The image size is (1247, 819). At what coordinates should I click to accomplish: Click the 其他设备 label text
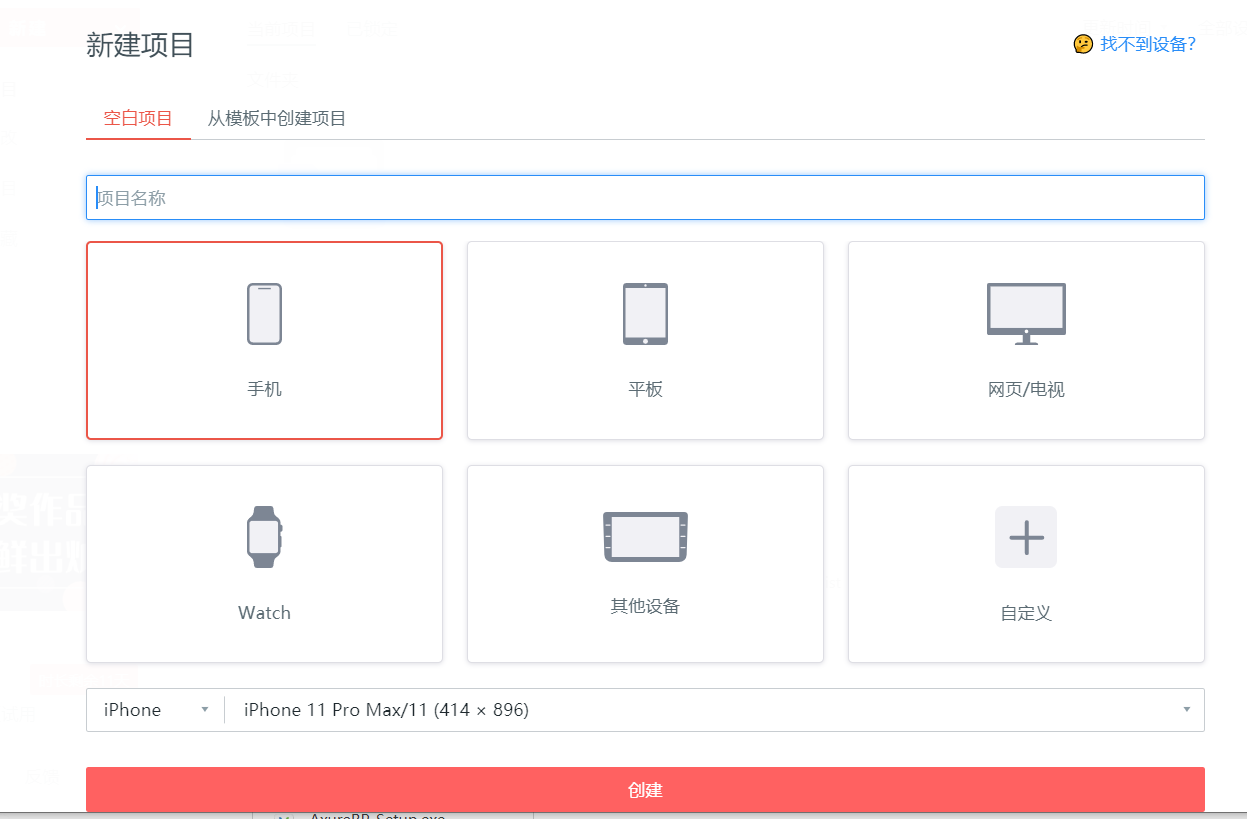tap(645, 606)
